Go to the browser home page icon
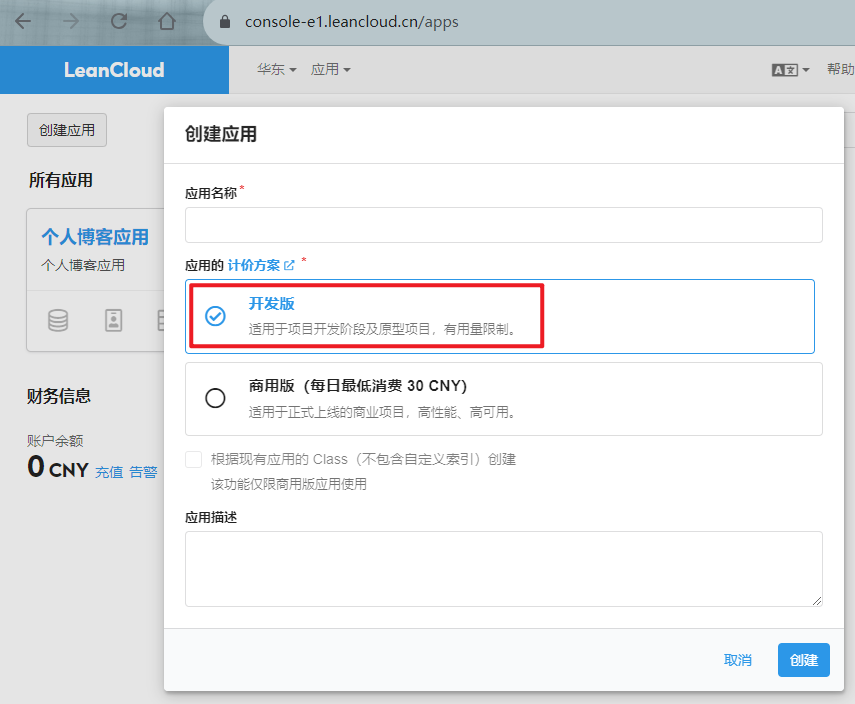Screen dimensions: 855x704 coord(167,21)
